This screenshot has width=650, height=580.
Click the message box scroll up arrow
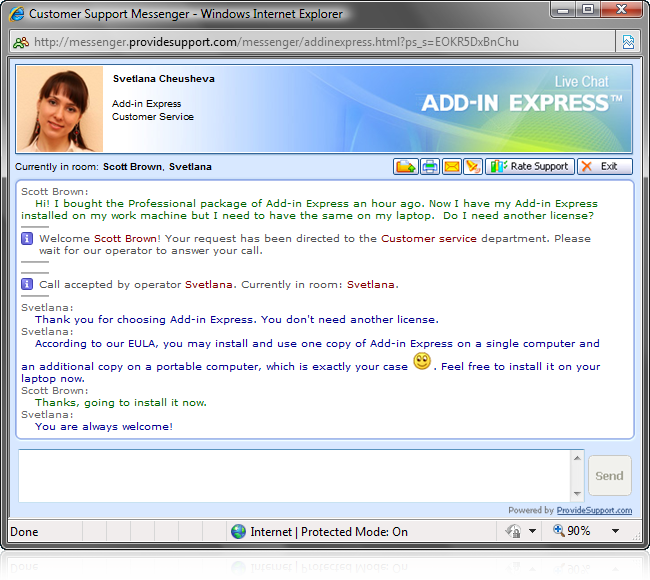(x=577, y=458)
